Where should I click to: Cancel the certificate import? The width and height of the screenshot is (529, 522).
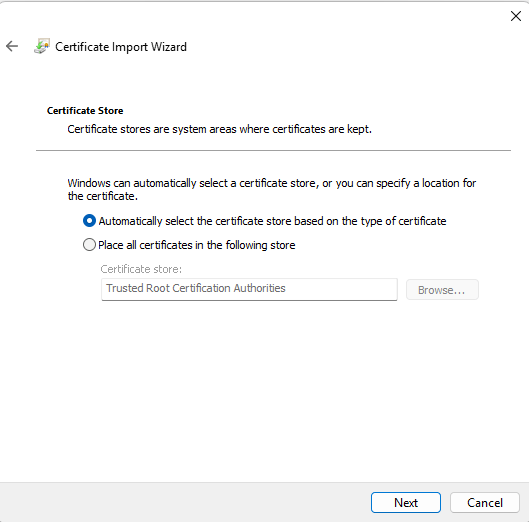(485, 502)
